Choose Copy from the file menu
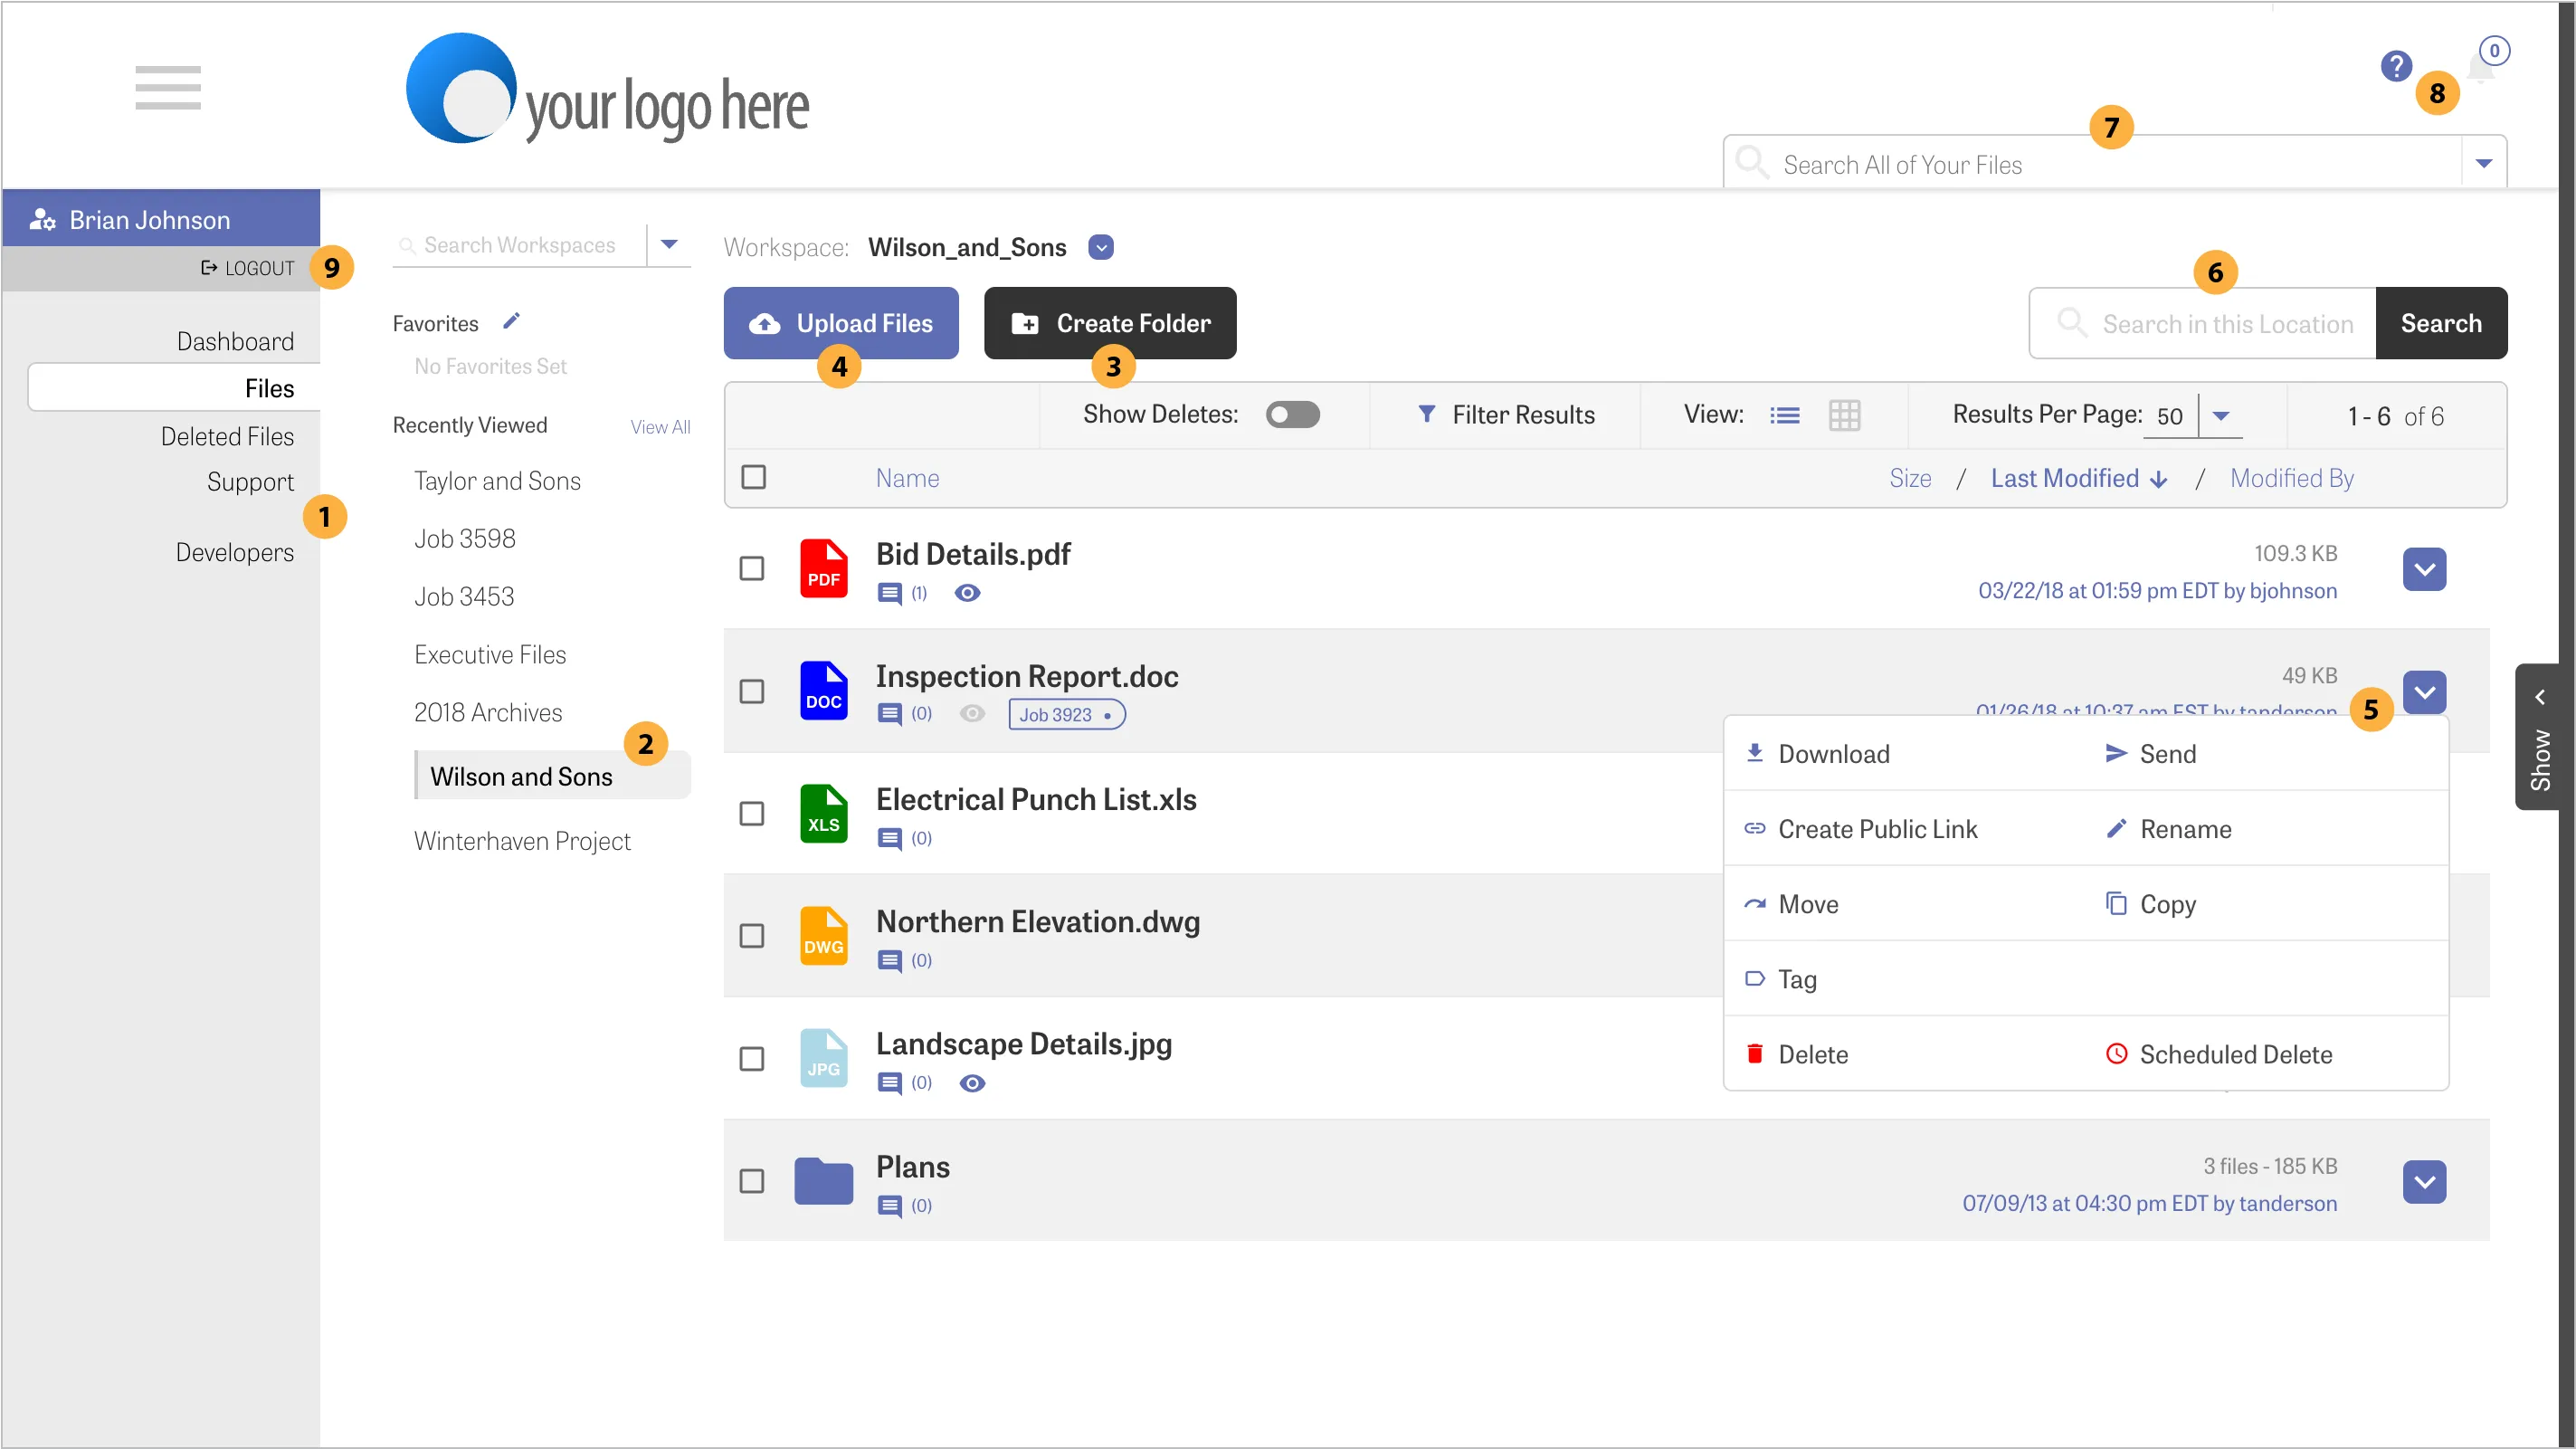The height and width of the screenshot is (1449, 2576). pos(2150,904)
